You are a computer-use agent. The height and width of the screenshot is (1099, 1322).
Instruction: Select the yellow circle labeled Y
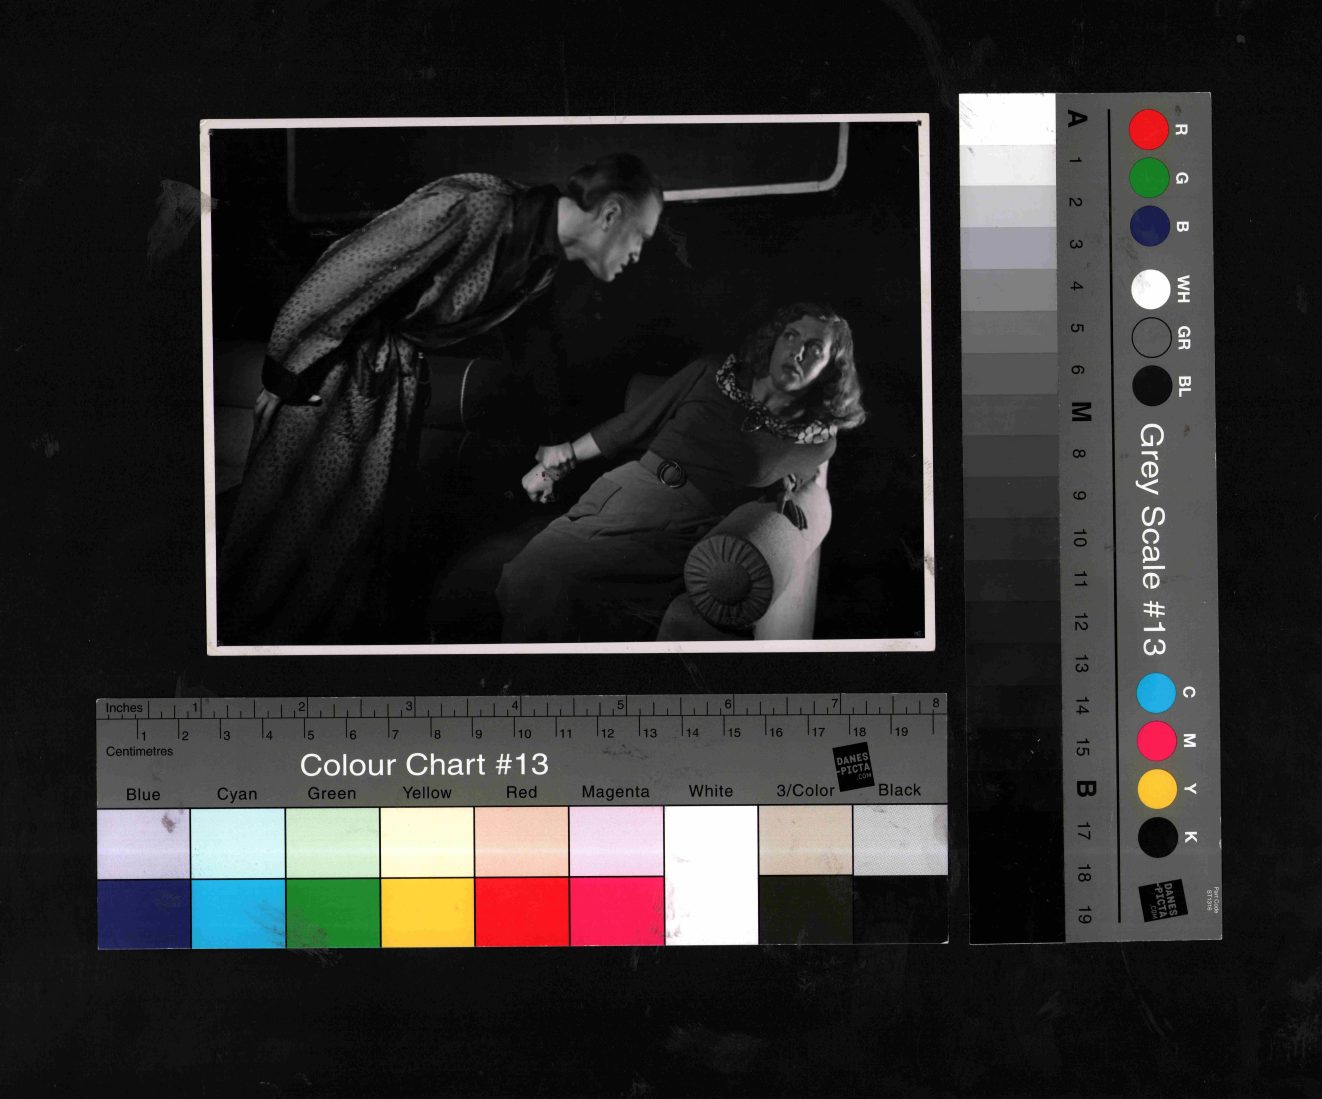1157,789
